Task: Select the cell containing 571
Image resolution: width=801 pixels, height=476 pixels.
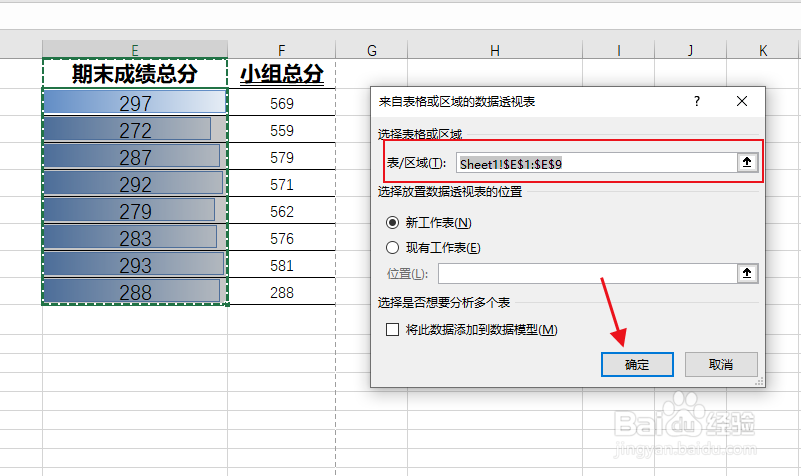Action: [x=281, y=184]
